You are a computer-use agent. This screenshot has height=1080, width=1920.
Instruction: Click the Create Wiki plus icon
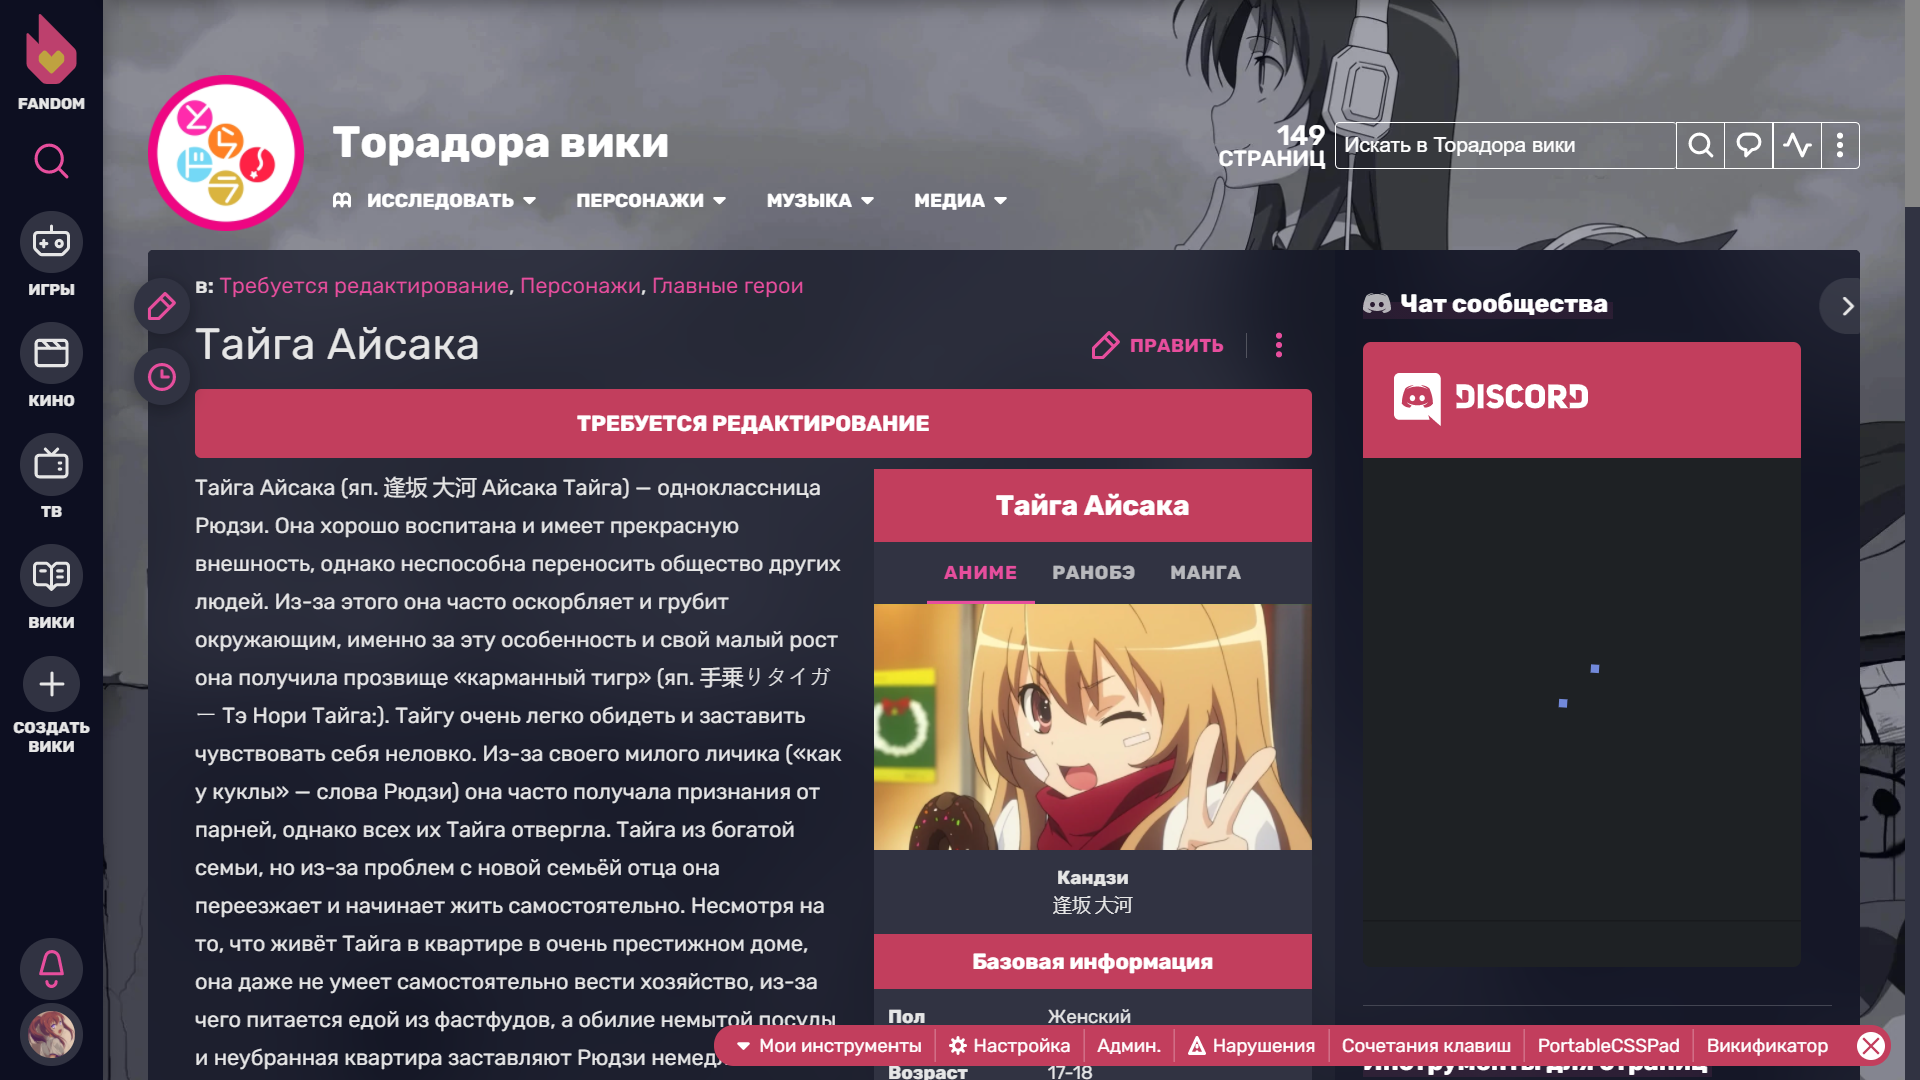51,685
